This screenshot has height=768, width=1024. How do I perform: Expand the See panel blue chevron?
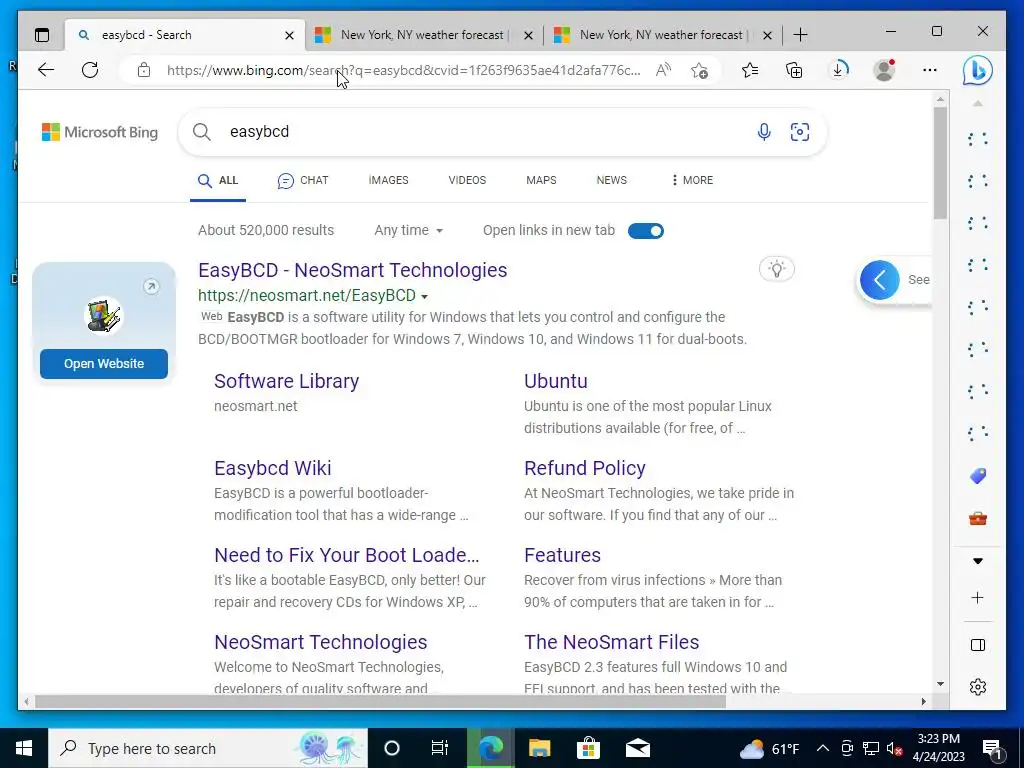pos(880,280)
